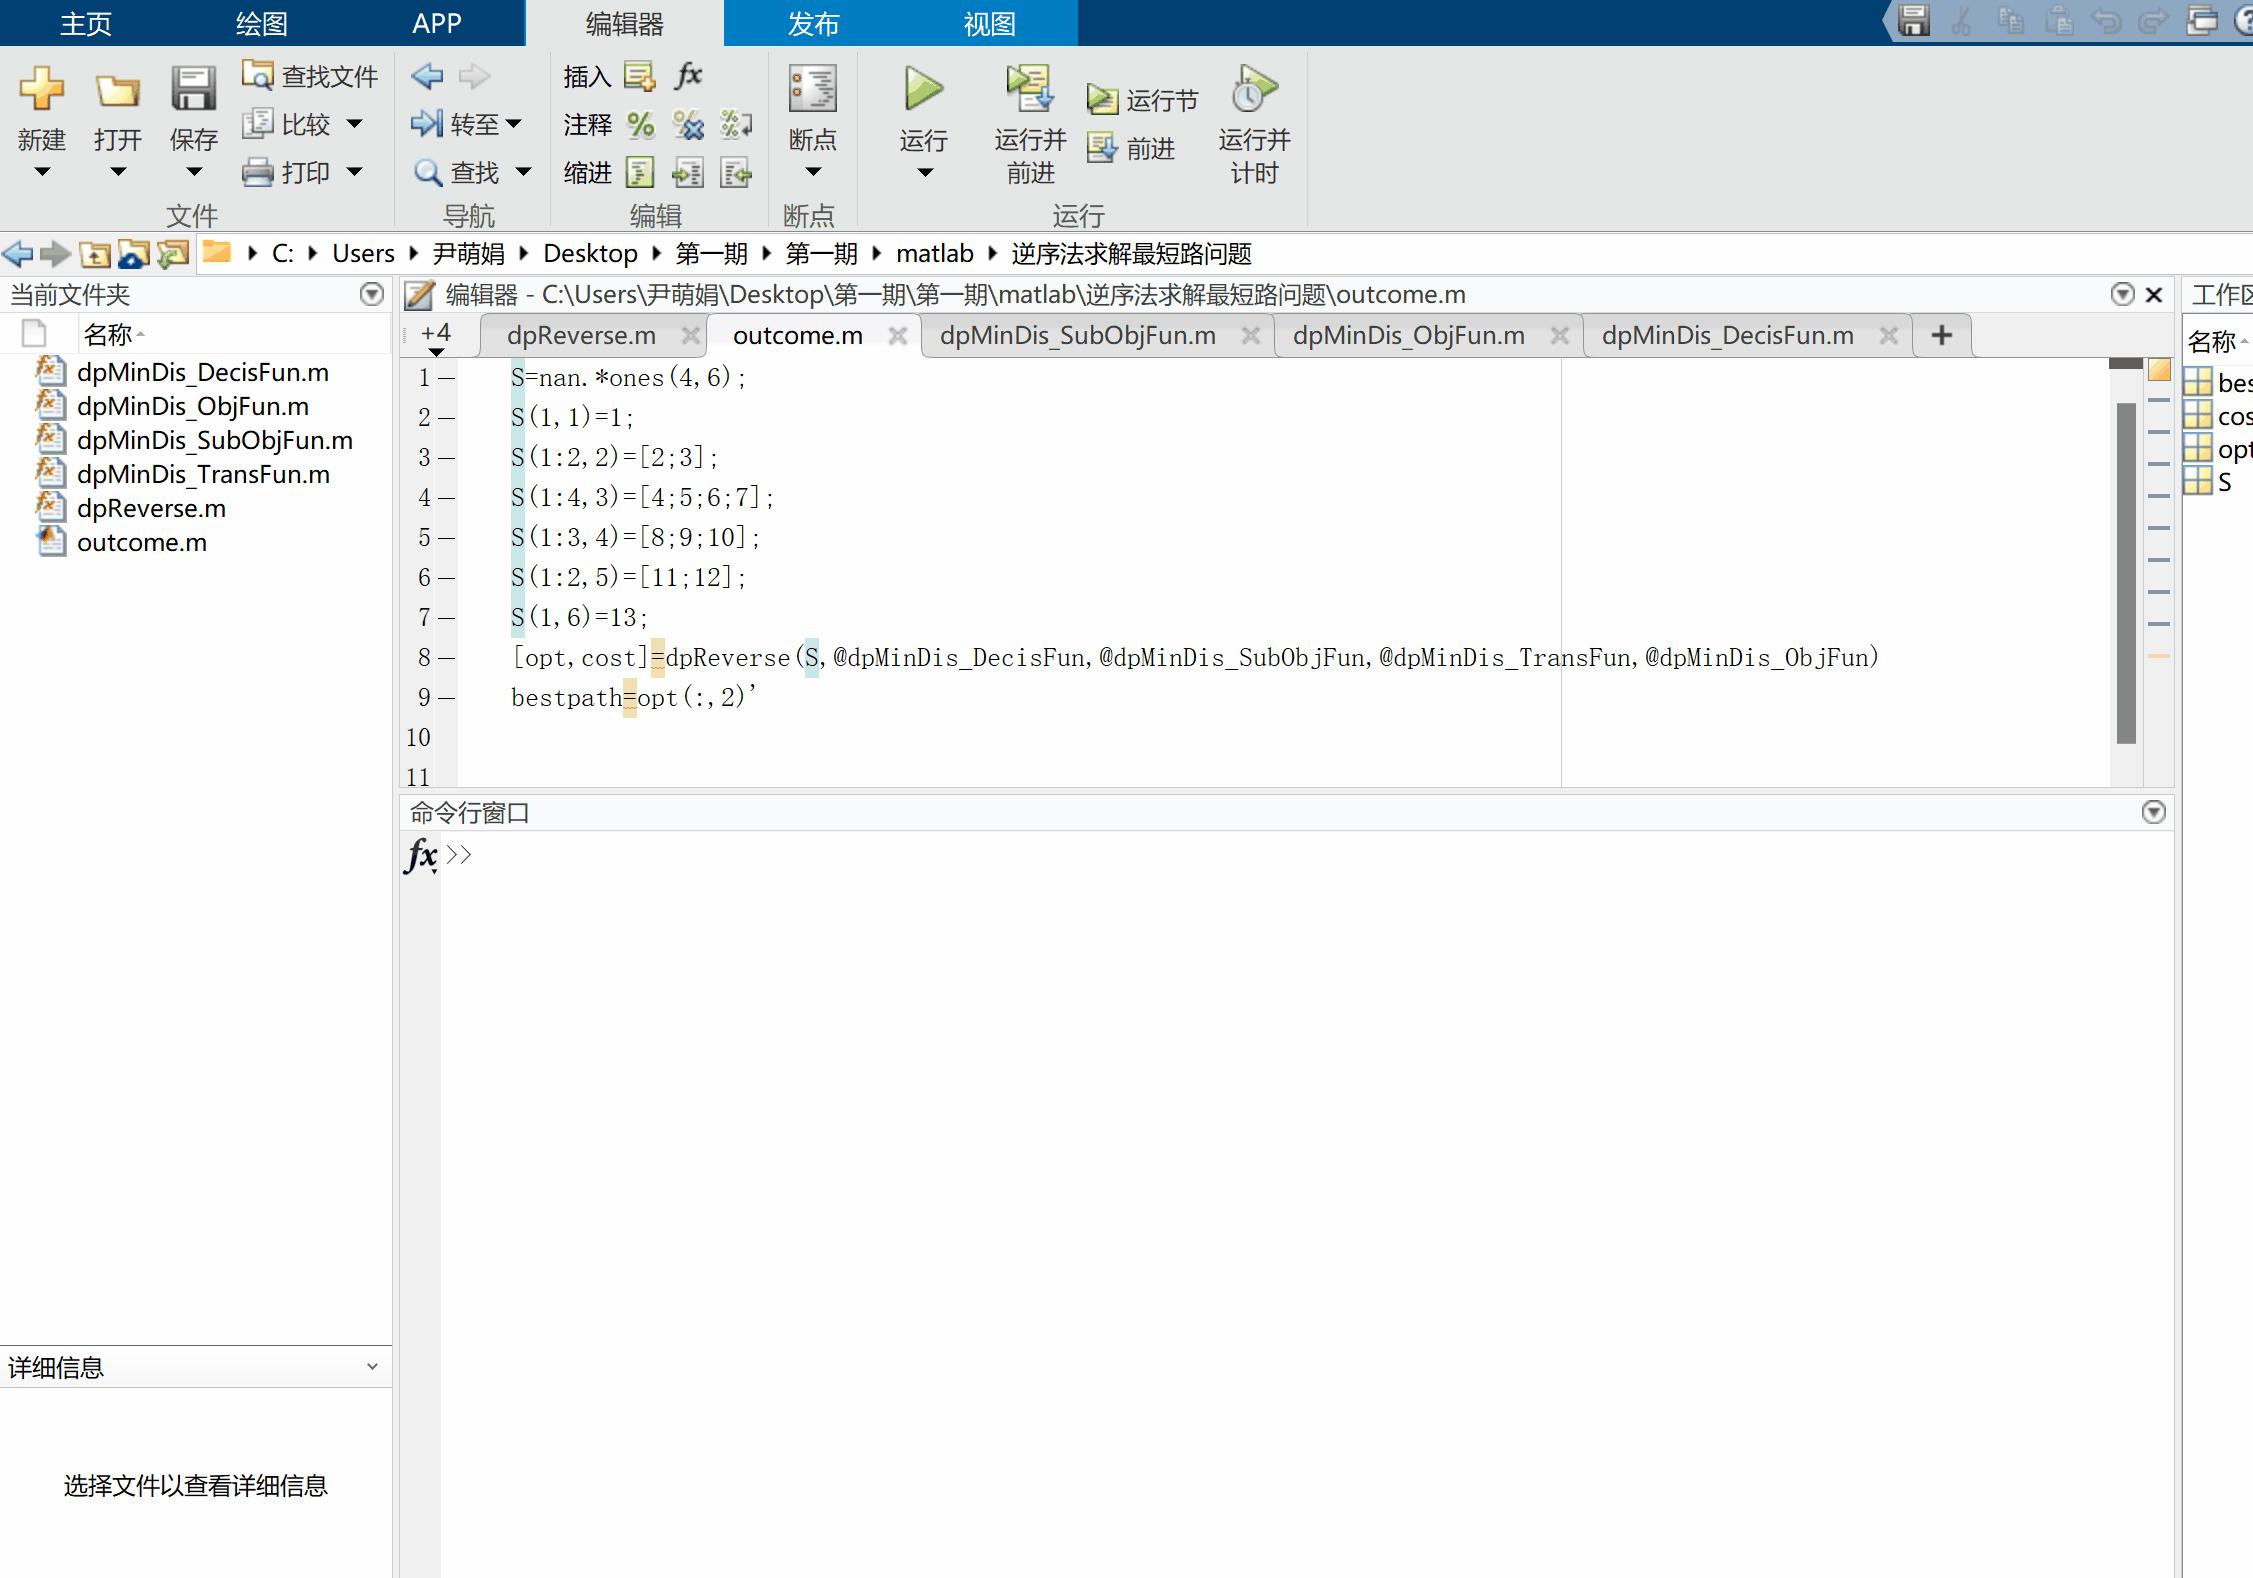Click the Run and Advance icon
Image resolution: width=2253 pixels, height=1578 pixels.
1029,90
